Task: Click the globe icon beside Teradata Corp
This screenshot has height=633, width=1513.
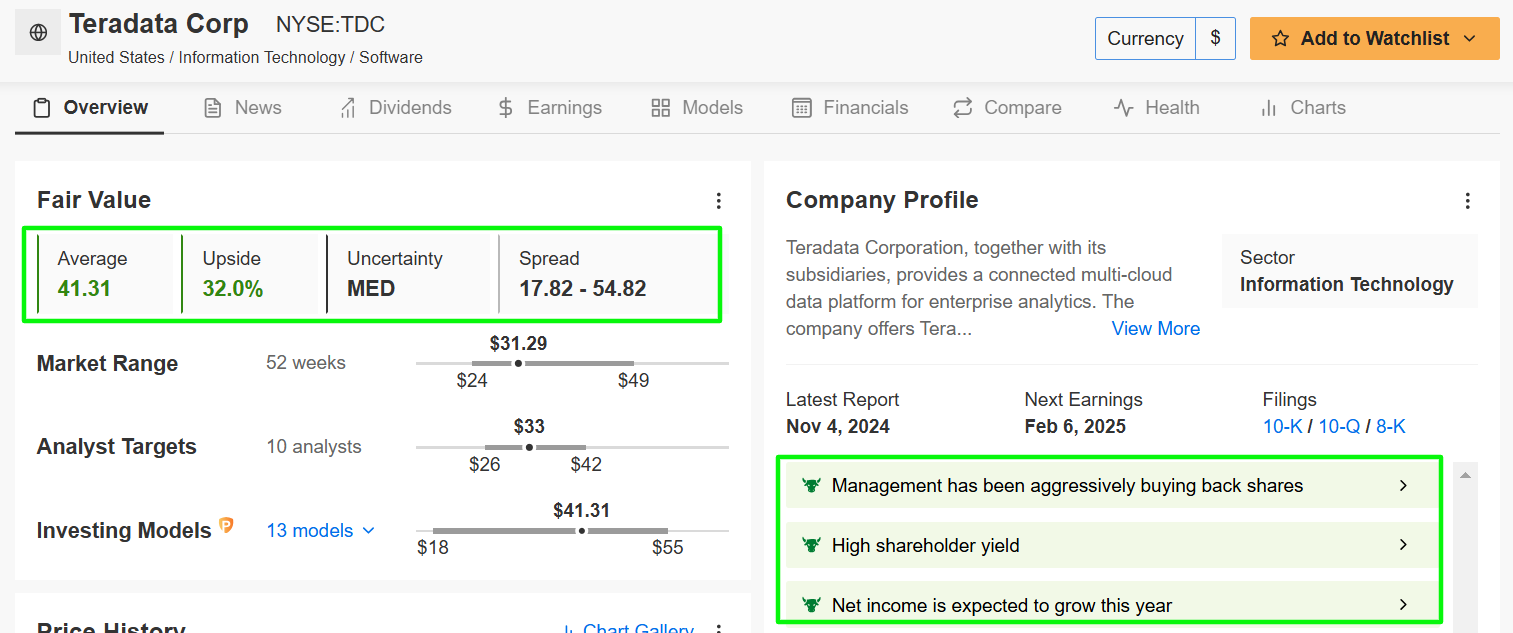Action: click(x=38, y=32)
